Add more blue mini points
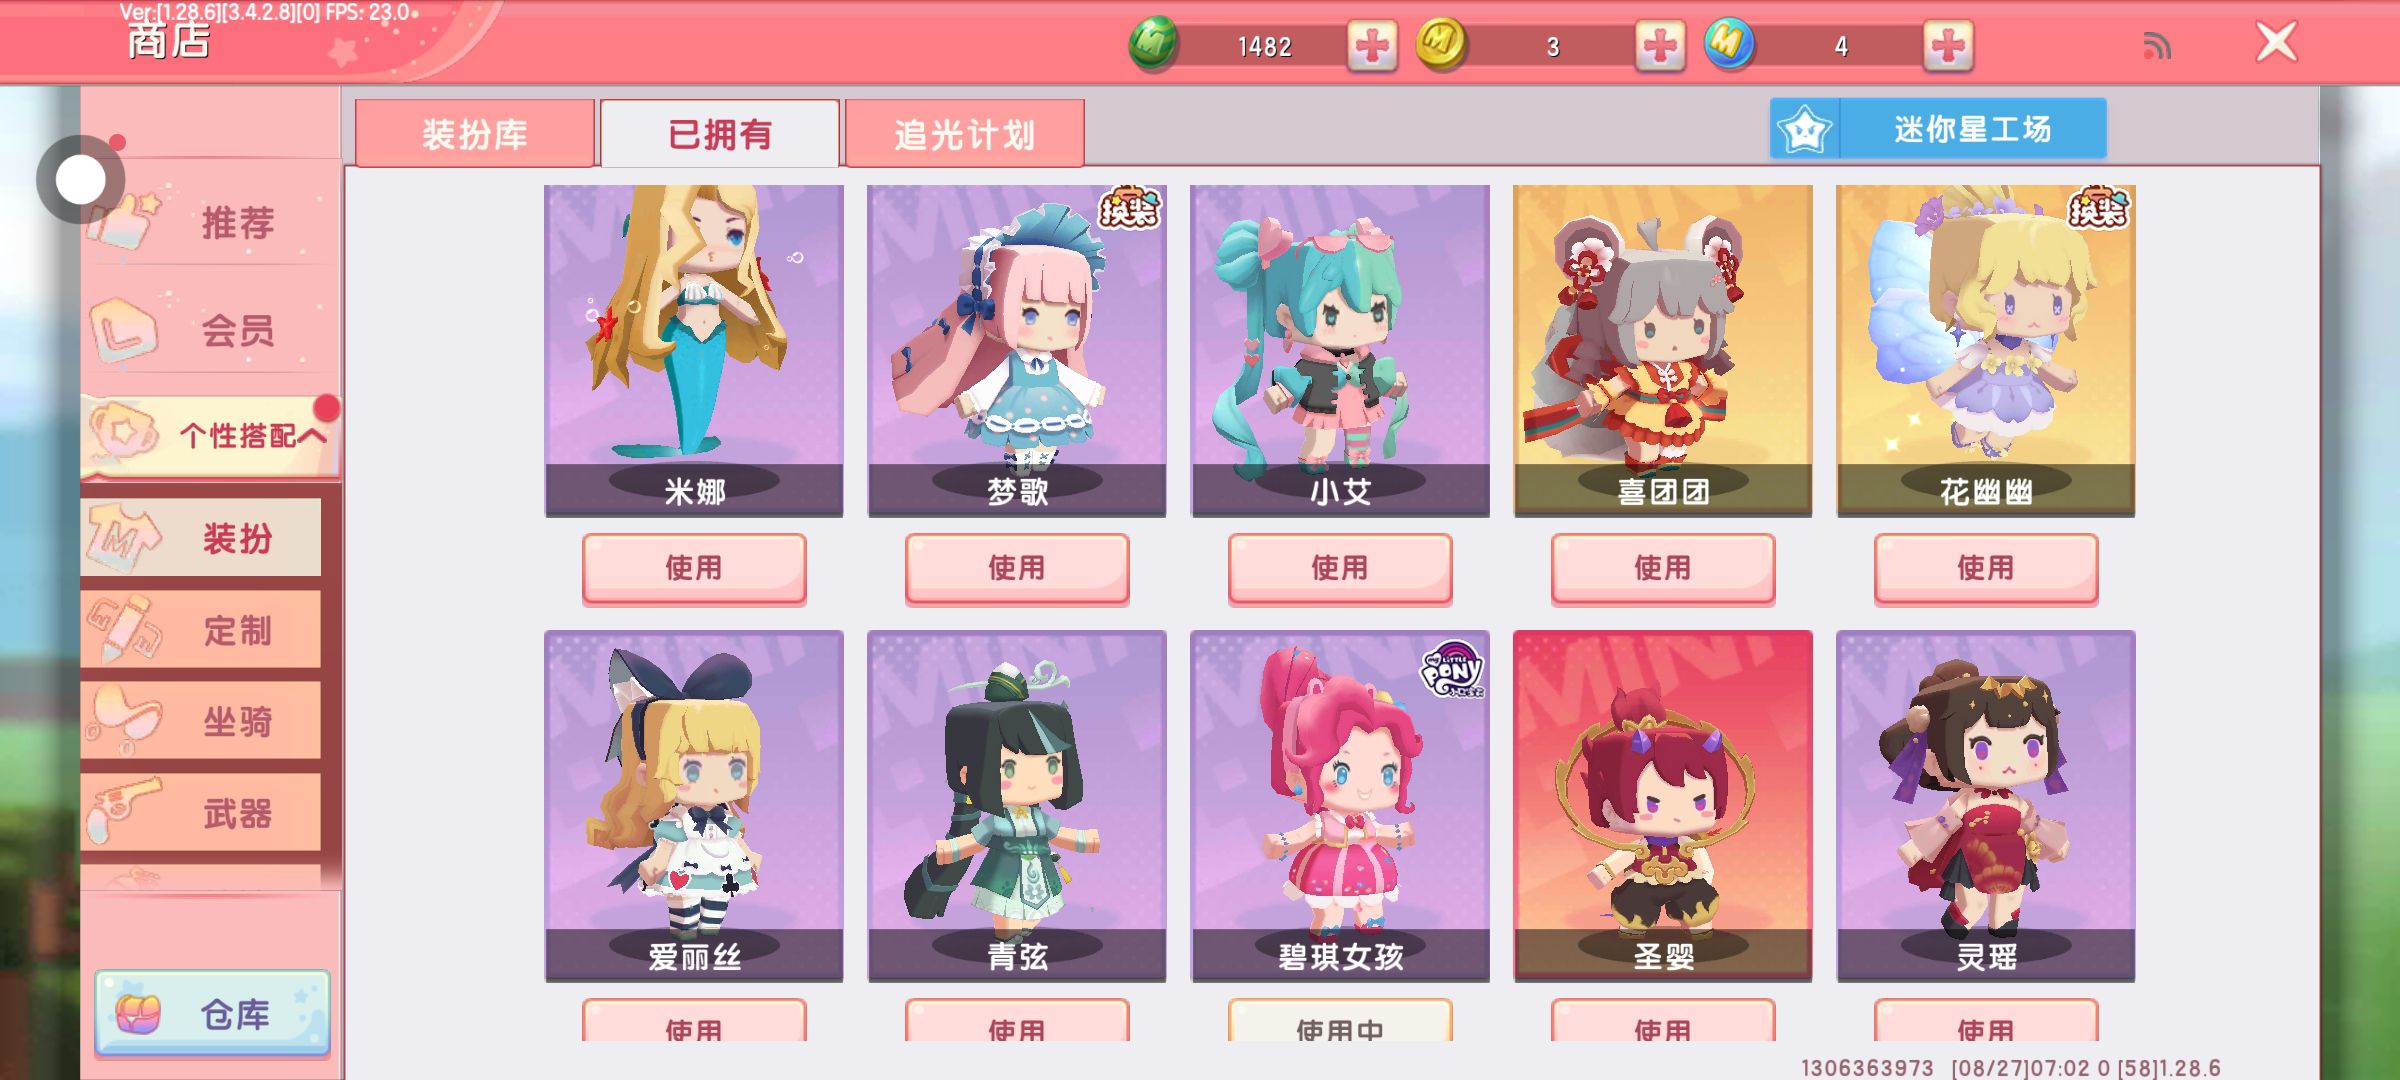Image resolution: width=2400 pixels, height=1080 pixels. point(1948,46)
